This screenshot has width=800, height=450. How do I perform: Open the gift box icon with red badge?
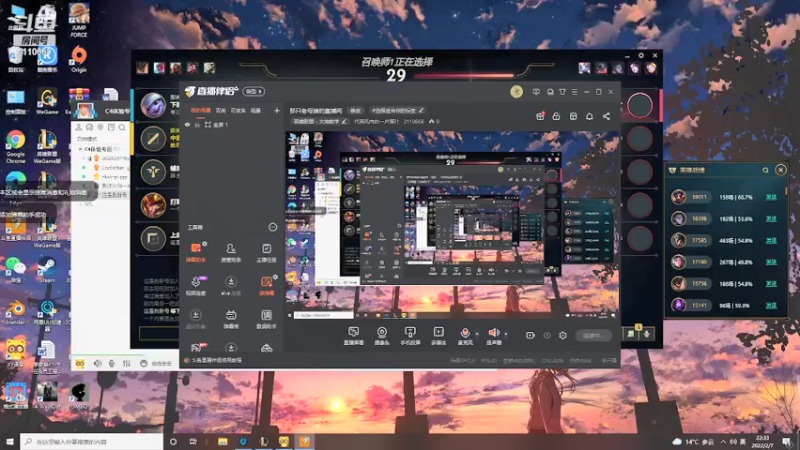[x=540, y=116]
